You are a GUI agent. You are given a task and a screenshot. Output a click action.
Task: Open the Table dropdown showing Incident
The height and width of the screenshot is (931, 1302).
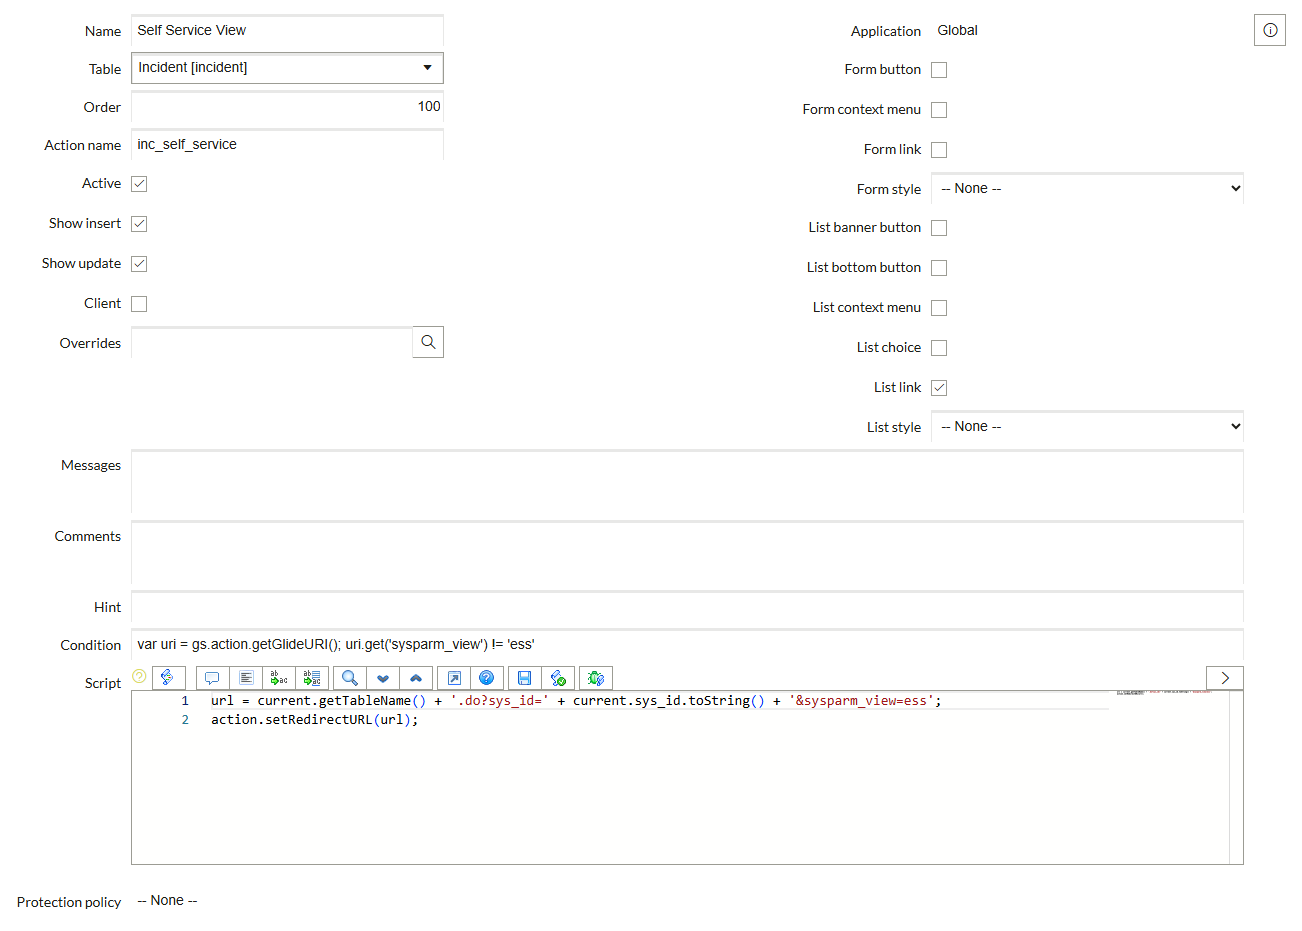[287, 68]
